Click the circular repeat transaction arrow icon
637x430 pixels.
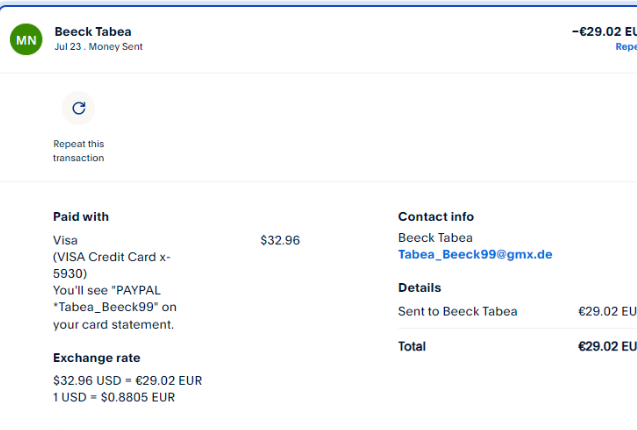[x=78, y=108]
